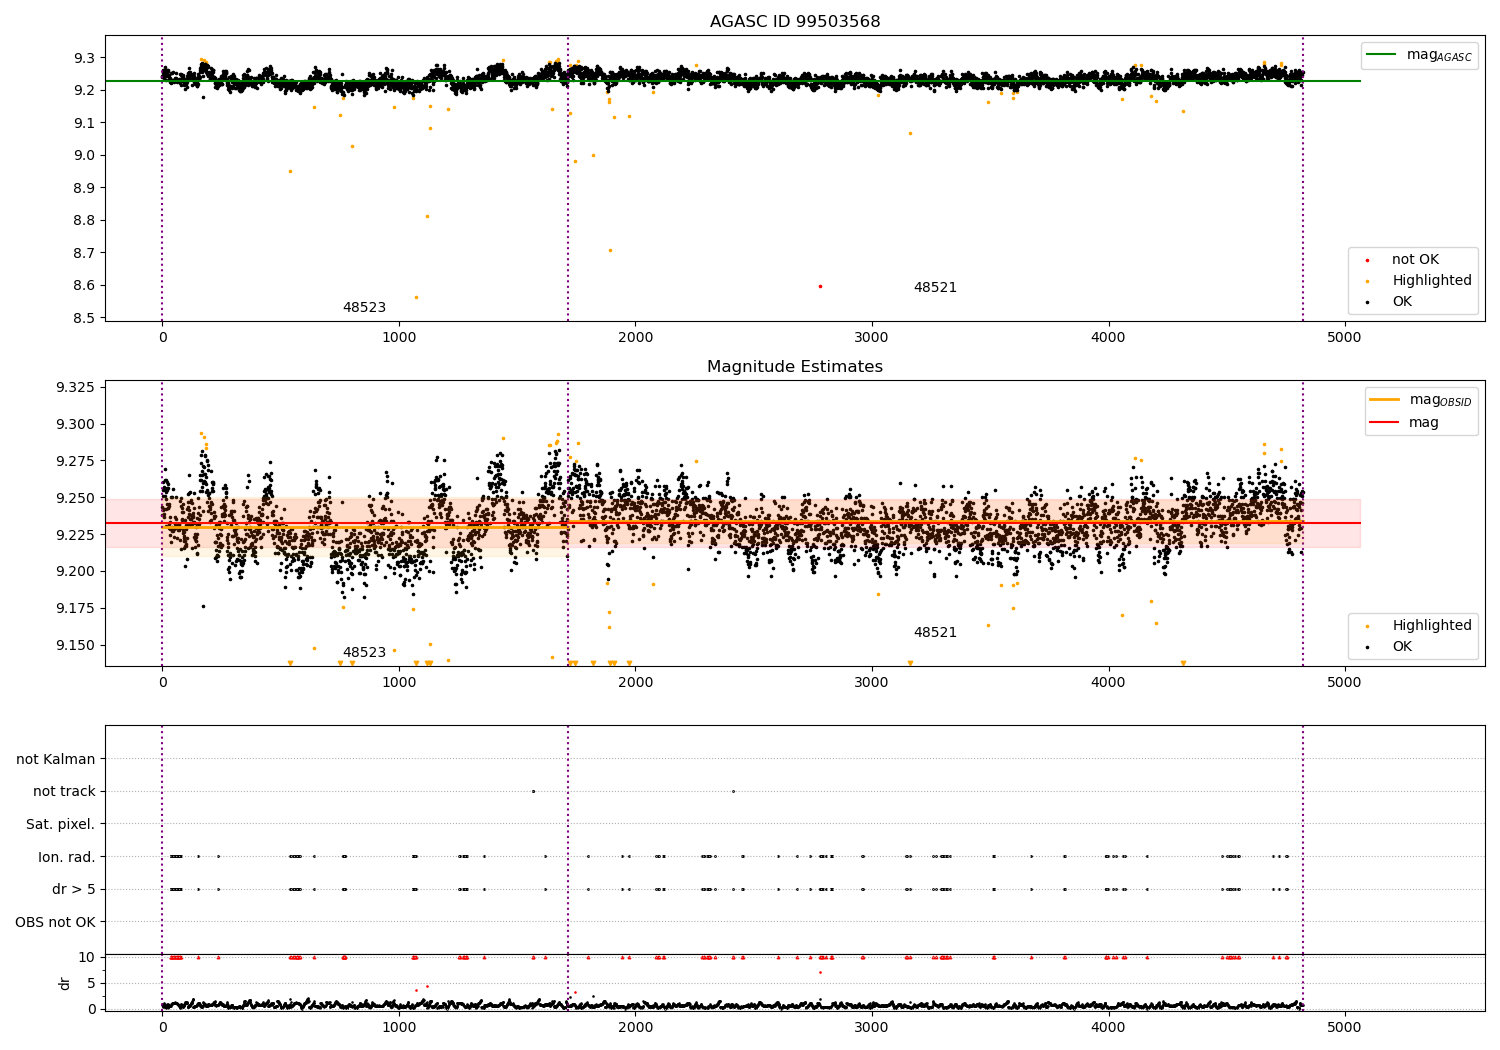Click the red 'mag' legend entry
Screen dimensions: 1500x1050
1404,423
